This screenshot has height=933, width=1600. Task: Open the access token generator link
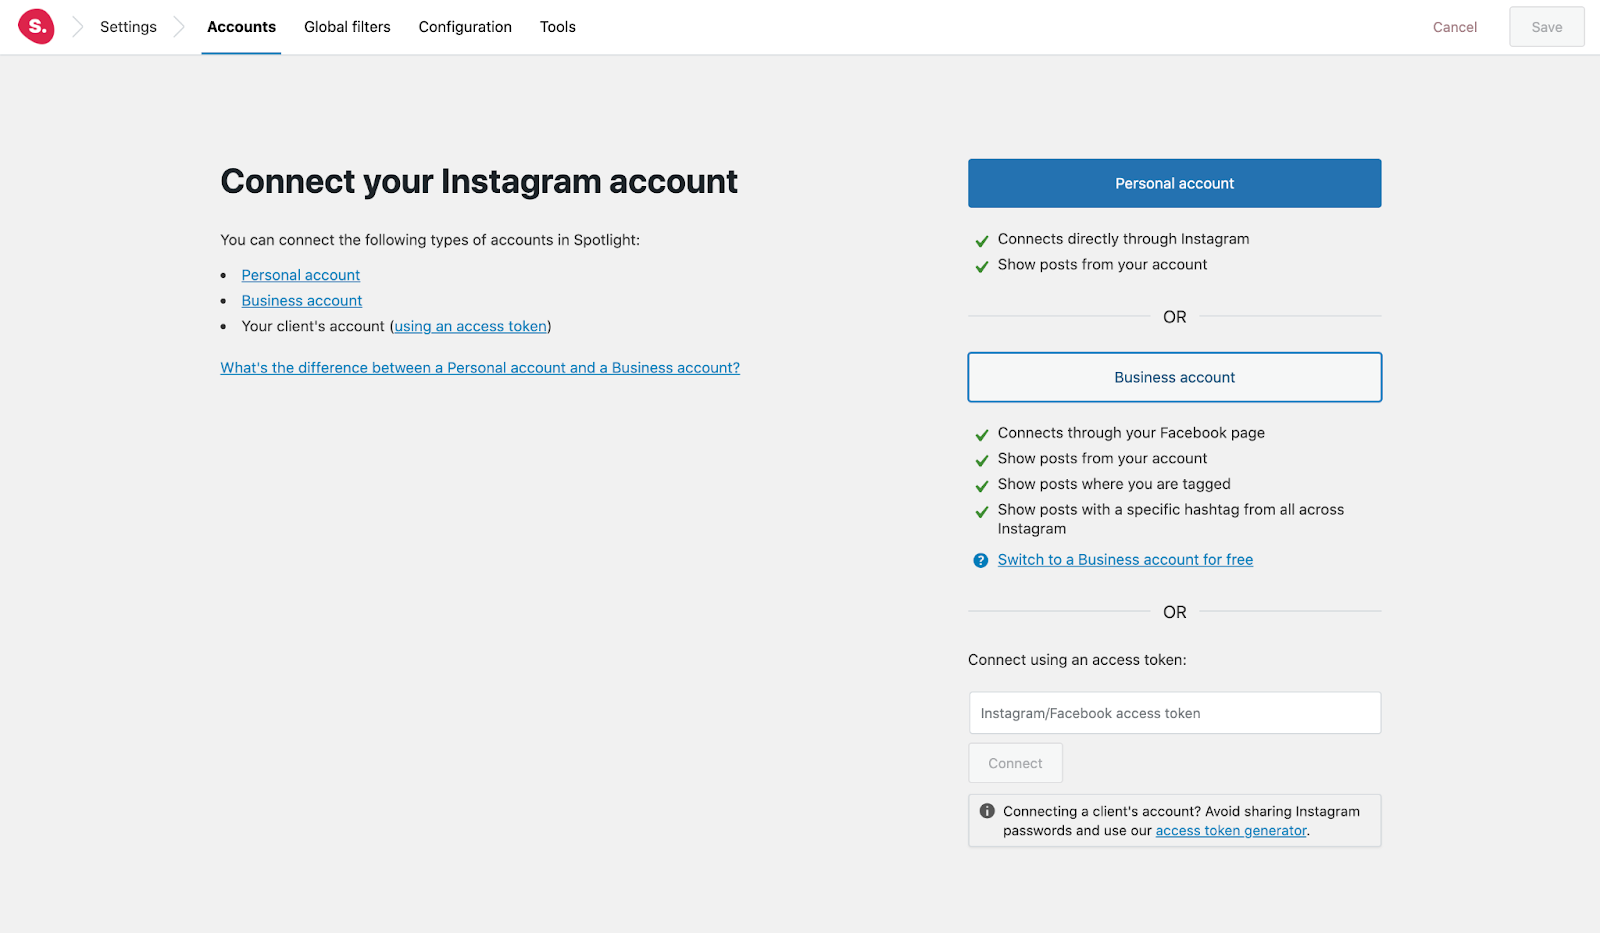pyautogui.click(x=1231, y=831)
